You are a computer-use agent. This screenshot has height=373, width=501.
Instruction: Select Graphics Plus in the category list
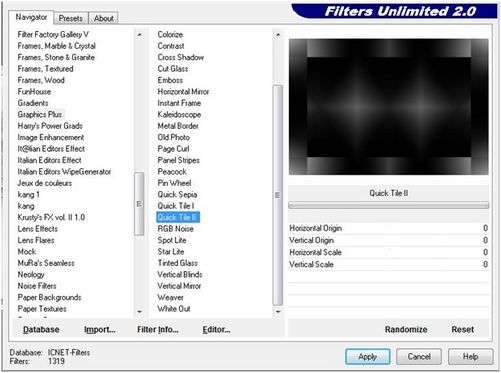(x=40, y=114)
